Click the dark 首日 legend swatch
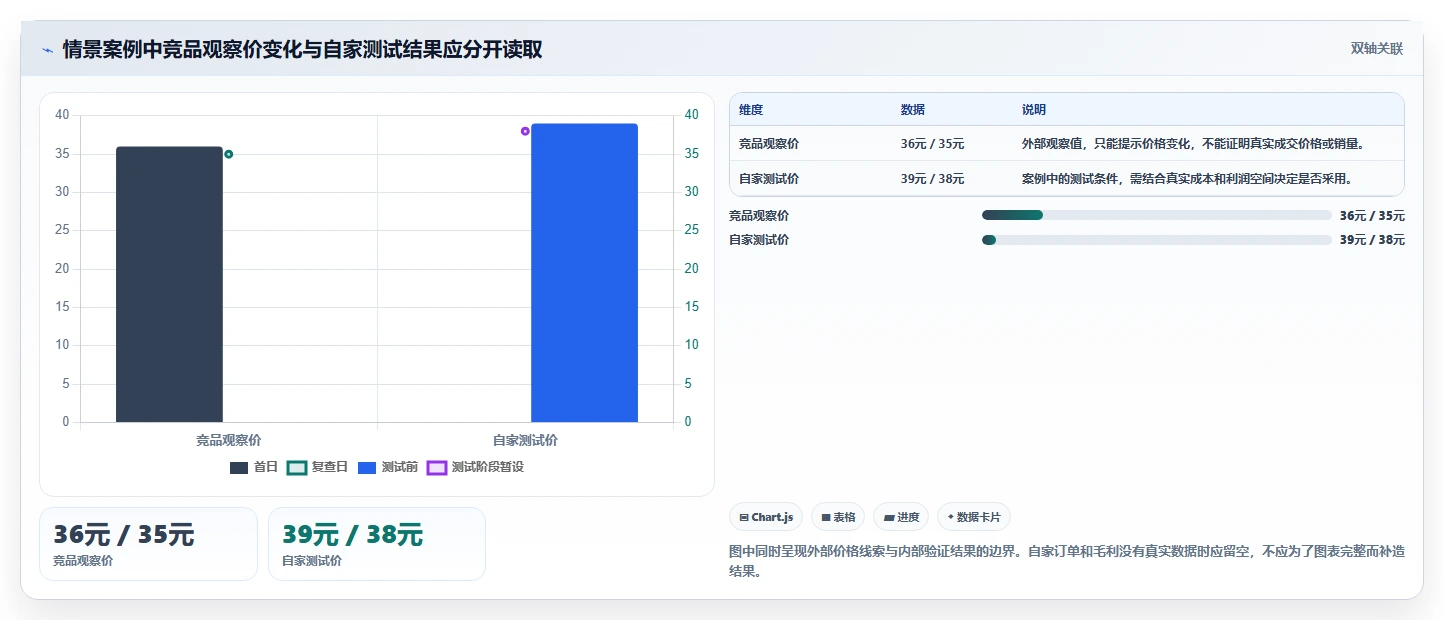 click(x=239, y=467)
